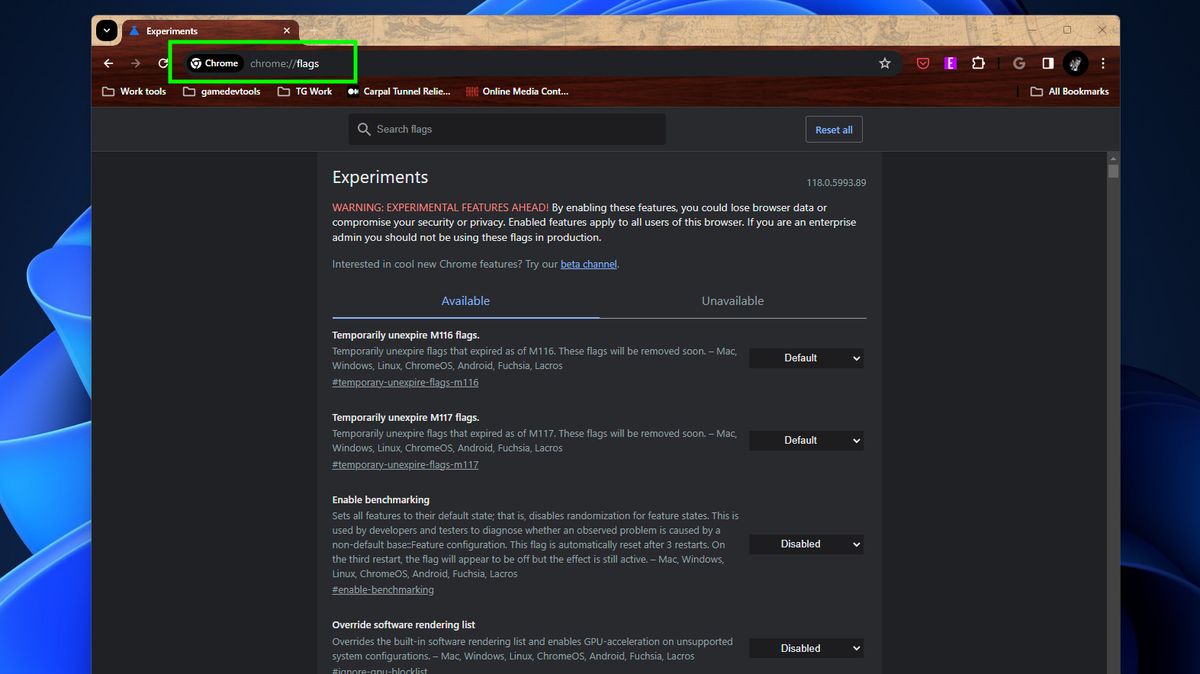
Task: Click the Enable benchmarking flag title
Action: tap(381, 500)
